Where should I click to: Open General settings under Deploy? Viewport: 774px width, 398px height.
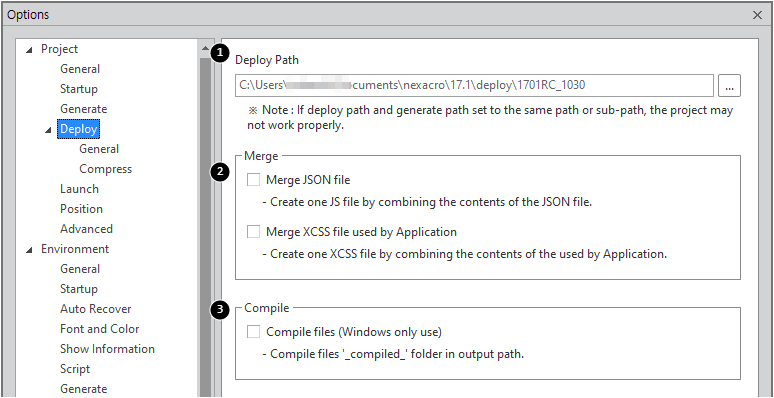pos(99,149)
